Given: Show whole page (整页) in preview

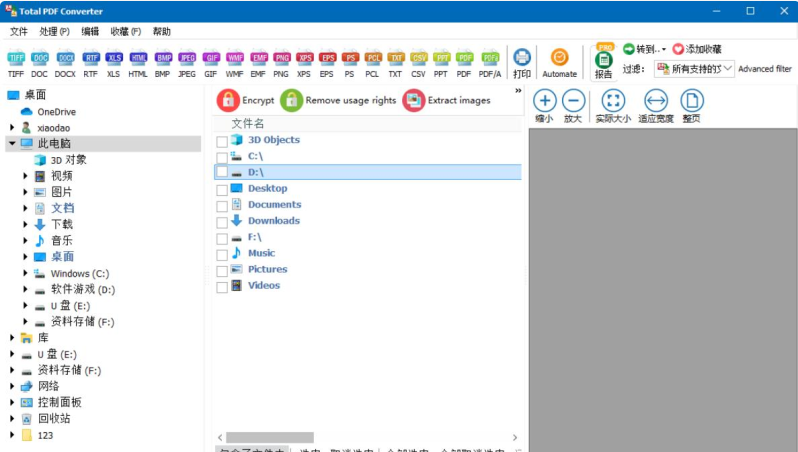Looking at the screenshot, I should pos(692,106).
